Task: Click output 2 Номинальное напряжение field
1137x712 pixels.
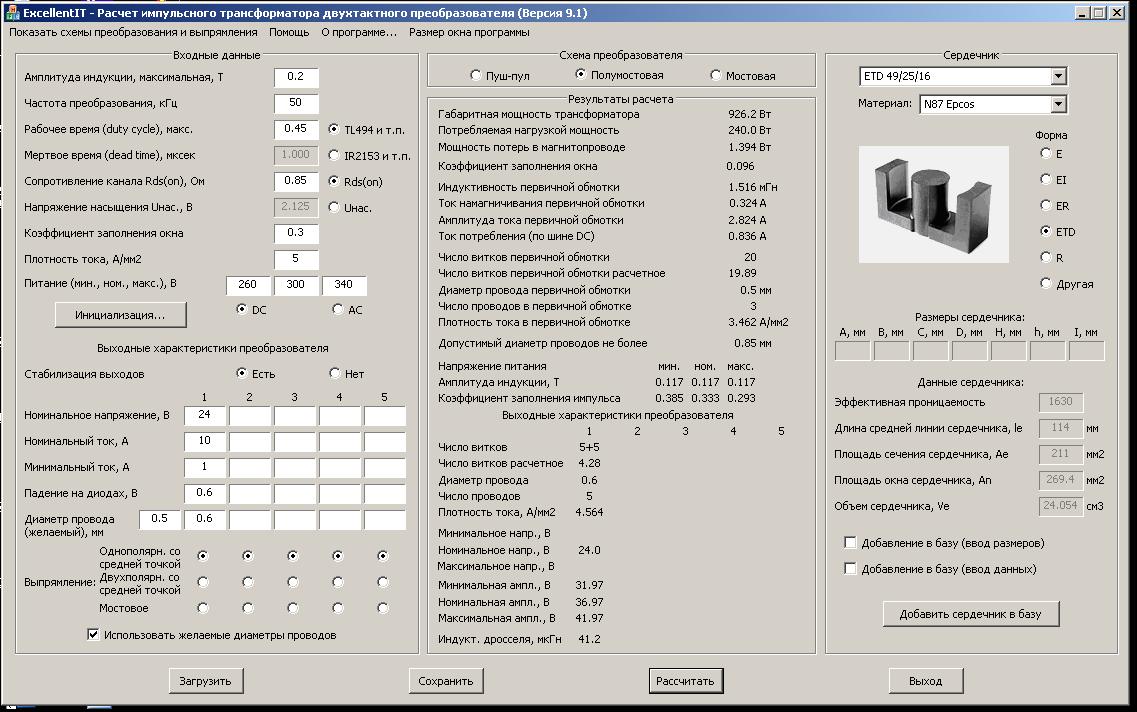Action: click(250, 415)
